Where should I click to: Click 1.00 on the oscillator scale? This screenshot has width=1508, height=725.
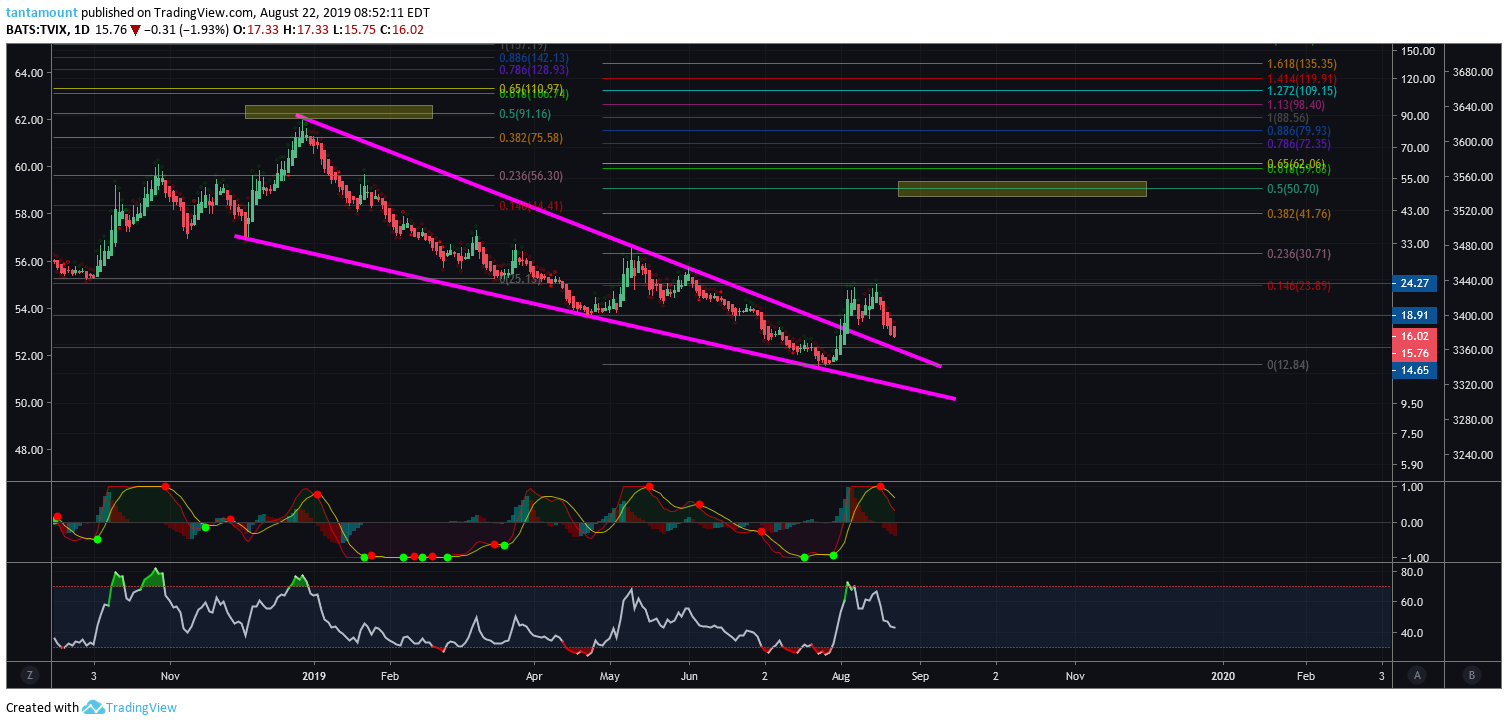1413,487
